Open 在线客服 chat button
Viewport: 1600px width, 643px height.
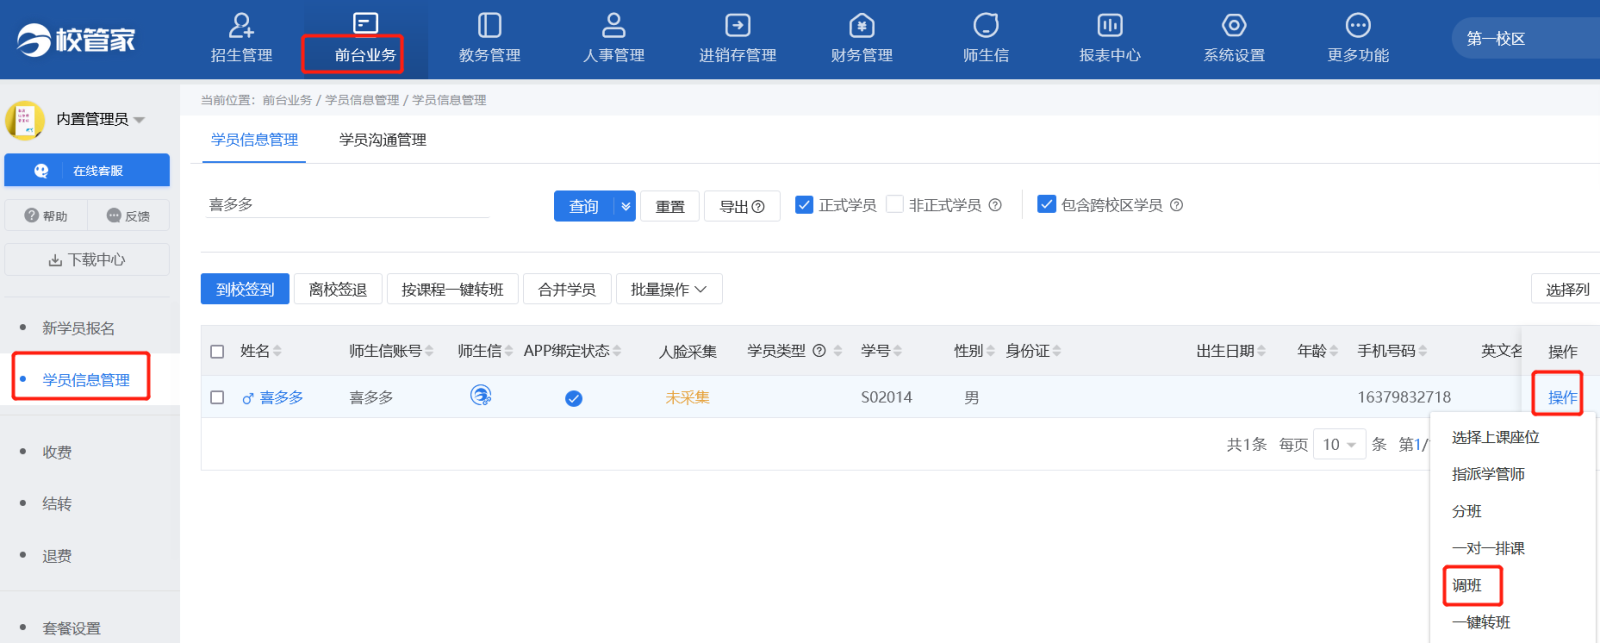(x=87, y=170)
